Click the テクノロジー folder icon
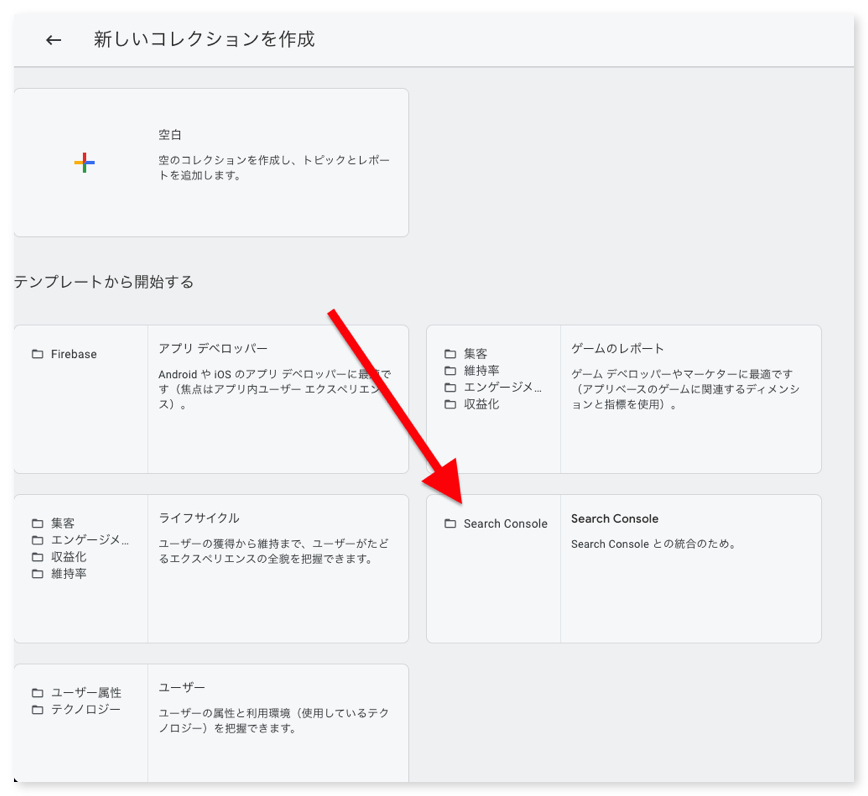The height and width of the screenshot is (796, 868). 38,710
